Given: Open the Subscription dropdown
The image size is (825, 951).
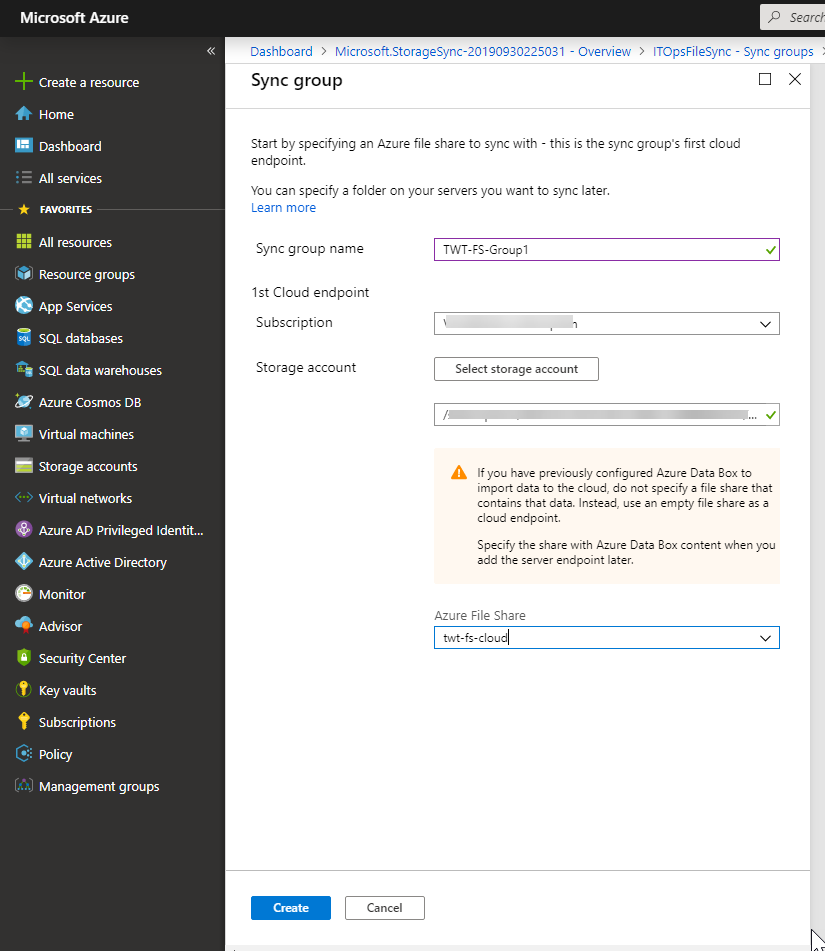Looking at the screenshot, I should coord(607,323).
